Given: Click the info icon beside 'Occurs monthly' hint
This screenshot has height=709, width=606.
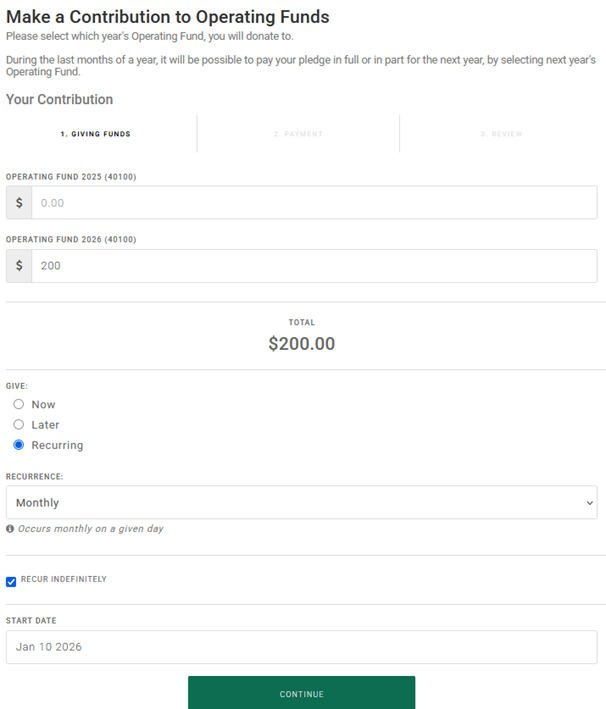Looking at the screenshot, I should [x=10, y=529].
